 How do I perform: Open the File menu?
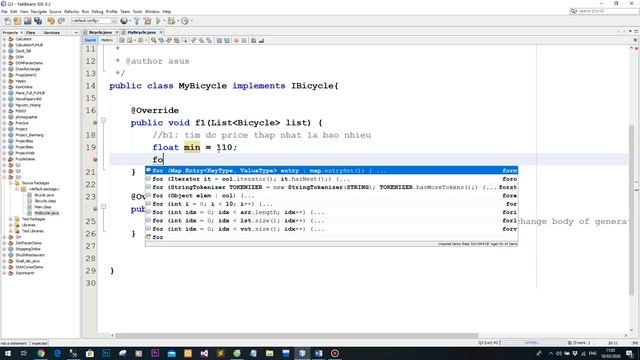click(x=4, y=11)
